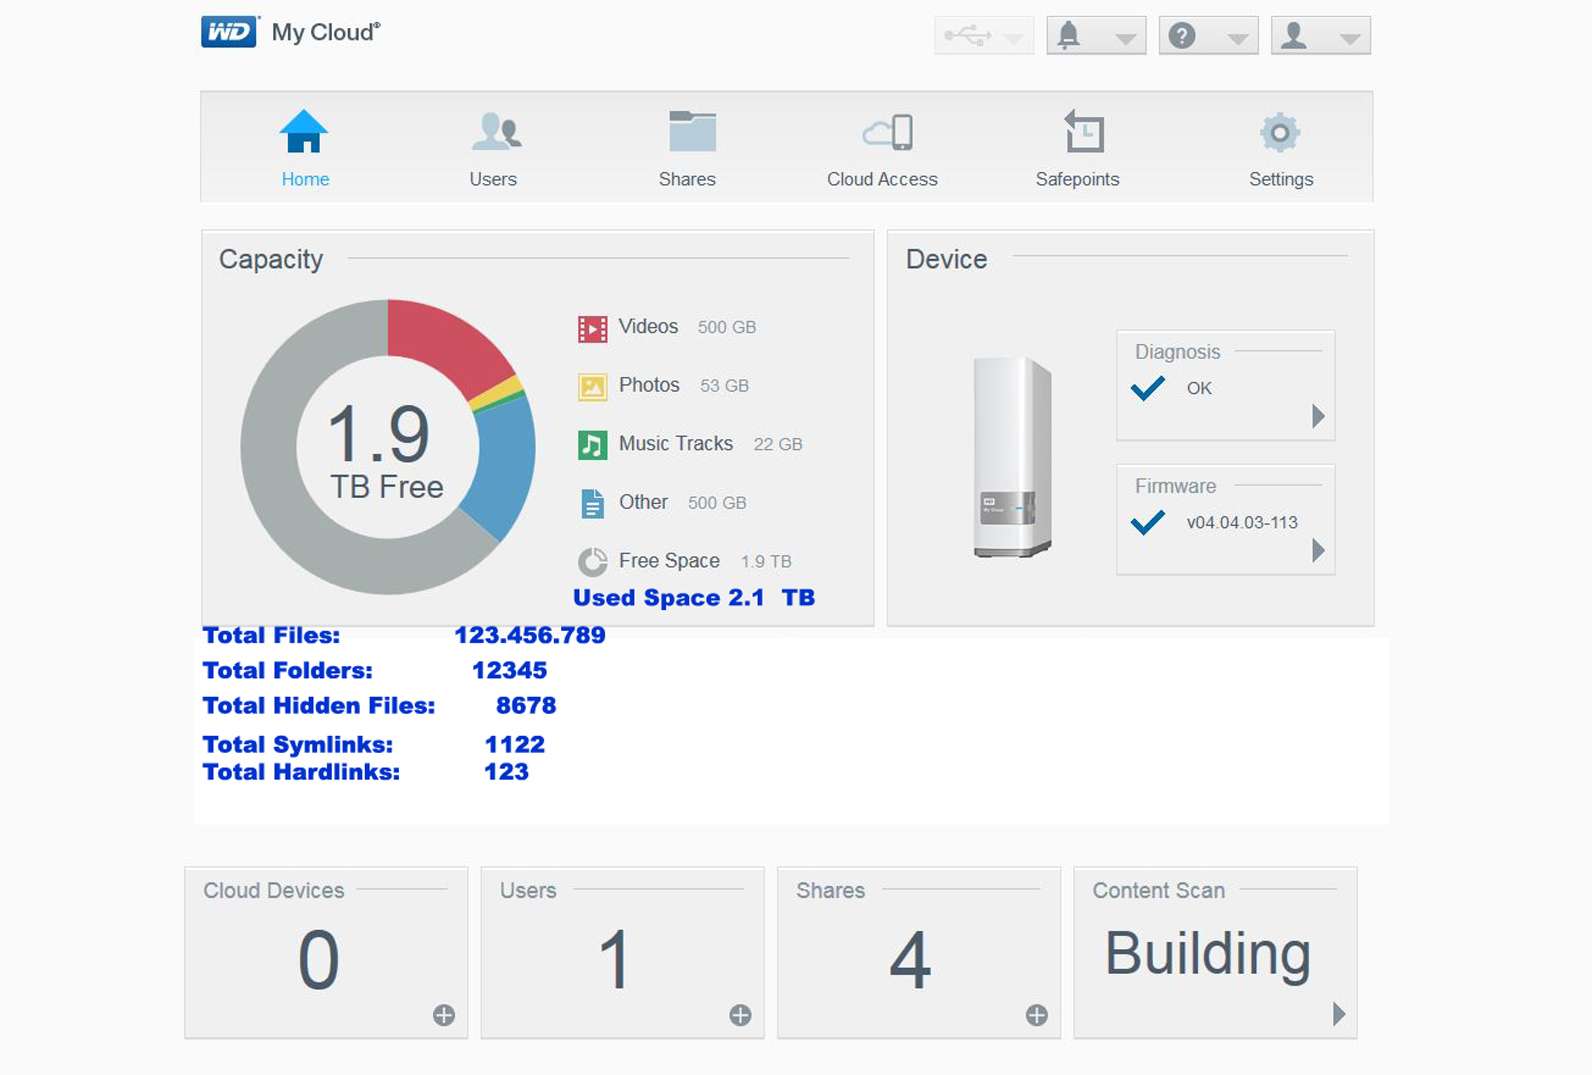Click the Videos 500 GB value
Screen dimensions: 1592x1075
727,328
